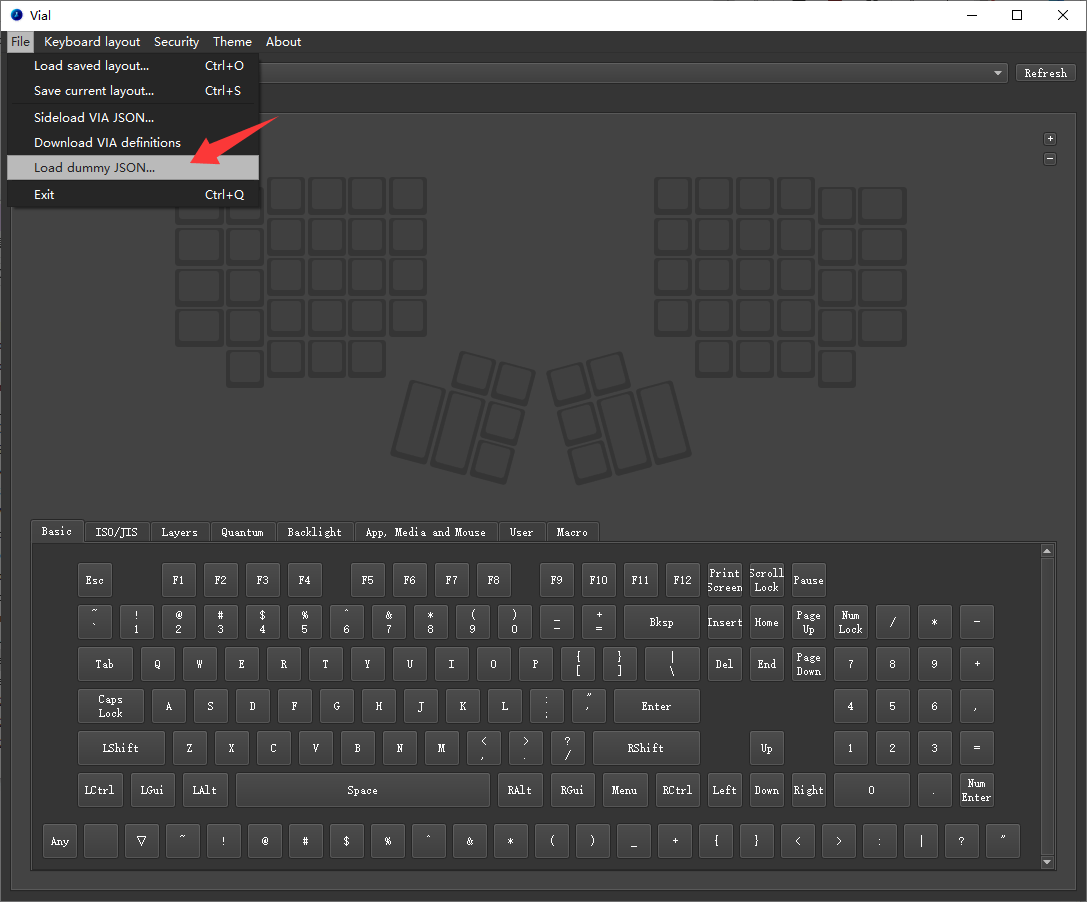The image size is (1087, 902).
Task: Switch to the Layers tab
Action: (x=179, y=532)
